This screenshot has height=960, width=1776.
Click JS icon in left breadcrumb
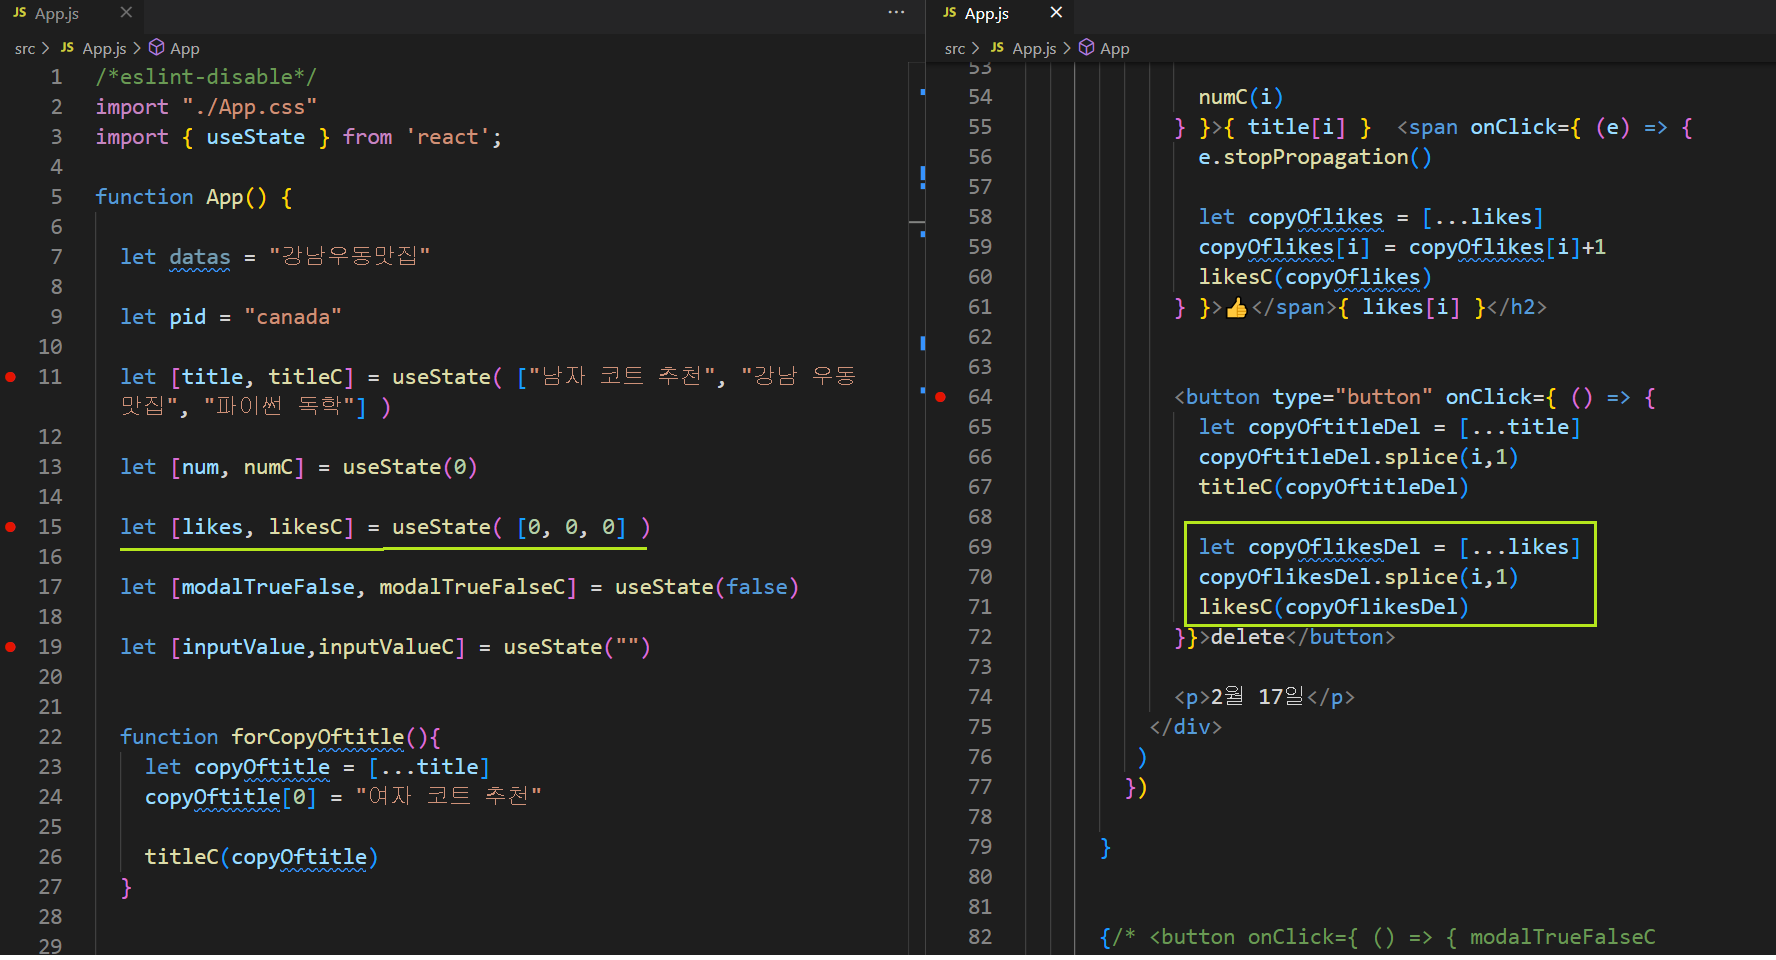[x=67, y=48]
